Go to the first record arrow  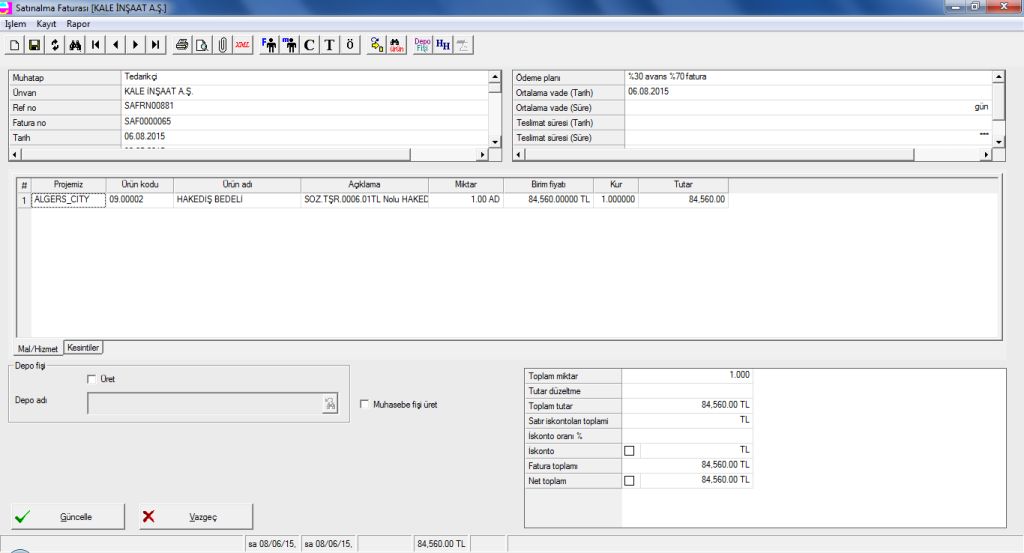click(95, 45)
